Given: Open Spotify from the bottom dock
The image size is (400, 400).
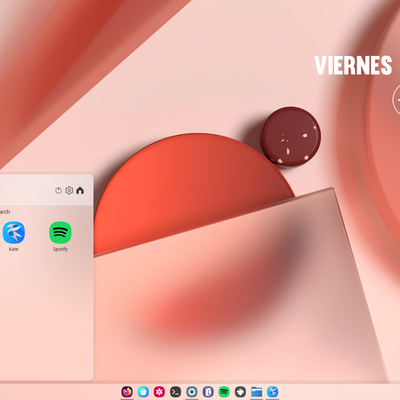Looking at the screenshot, I should click(224, 391).
